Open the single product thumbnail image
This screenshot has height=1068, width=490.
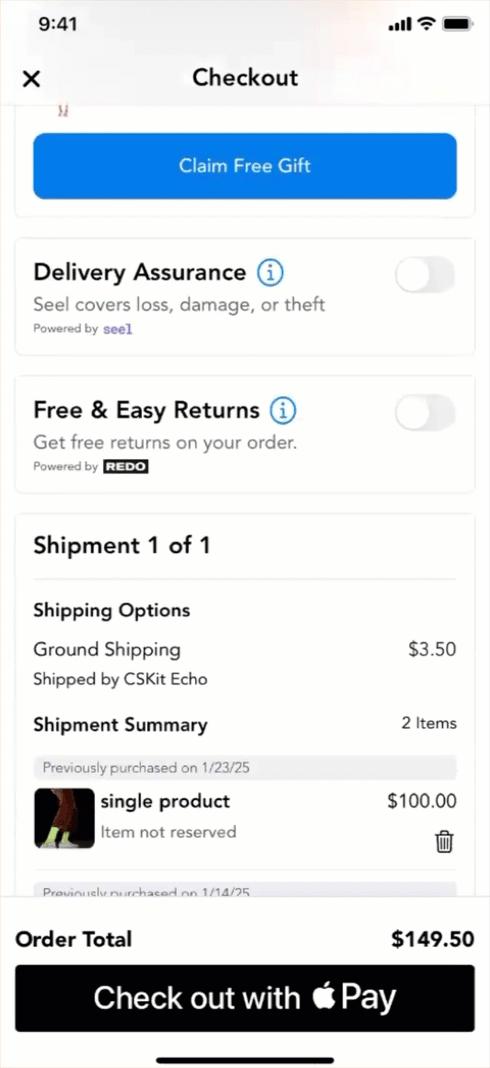click(x=64, y=818)
